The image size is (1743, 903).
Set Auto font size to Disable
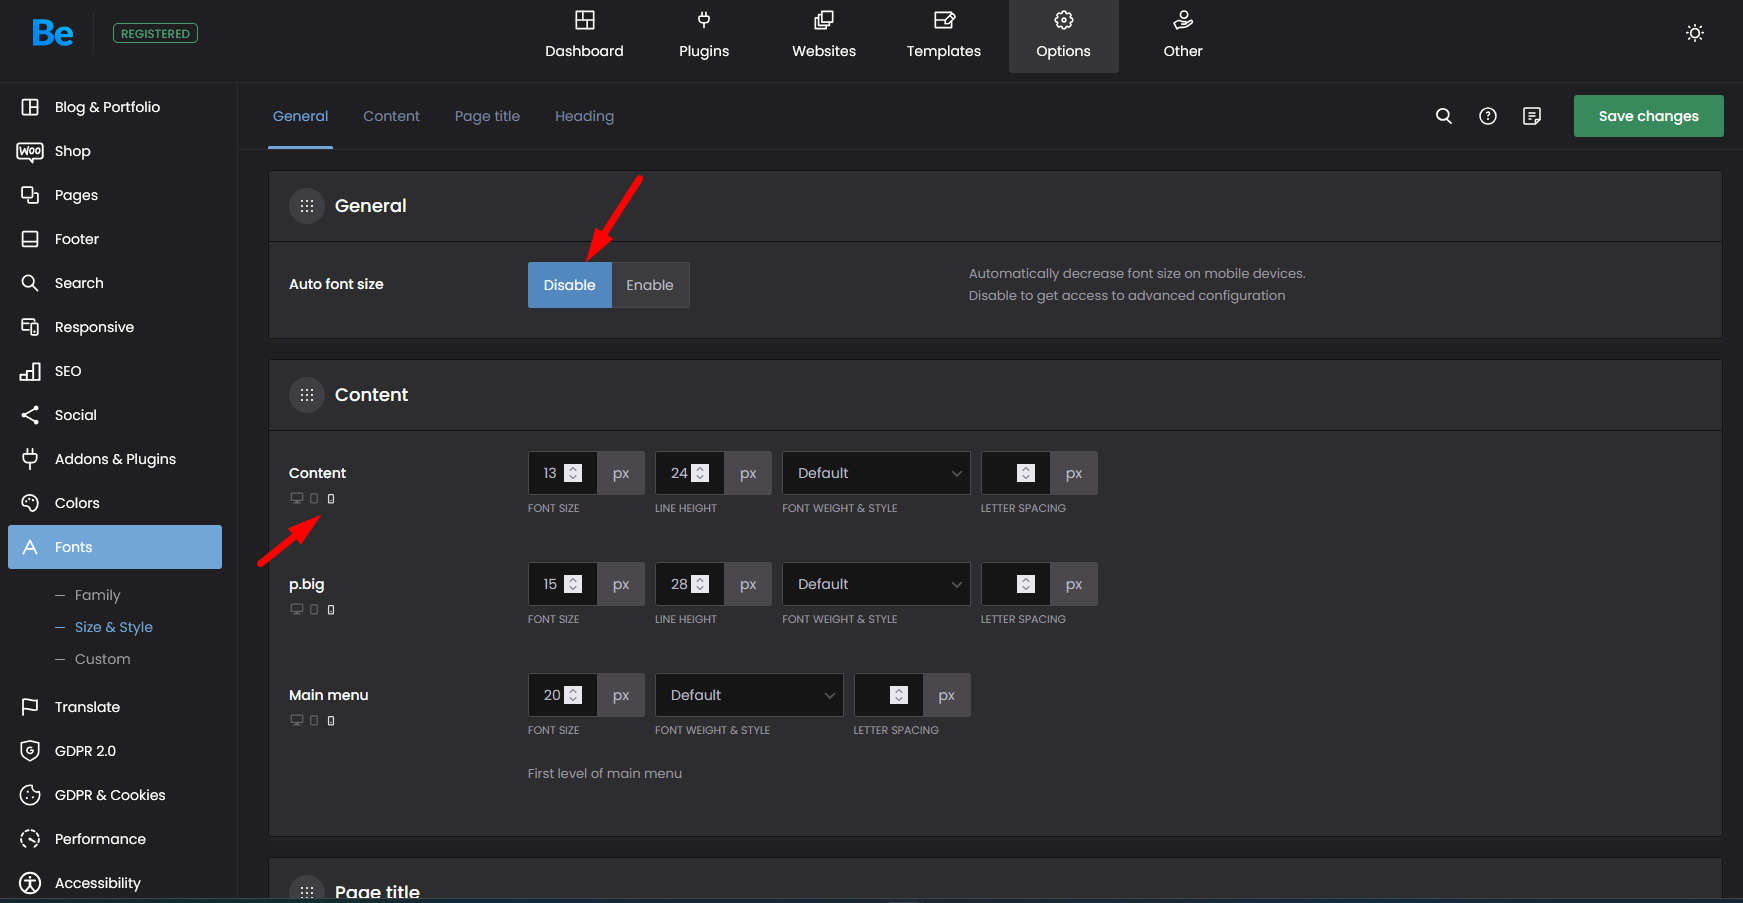569,285
